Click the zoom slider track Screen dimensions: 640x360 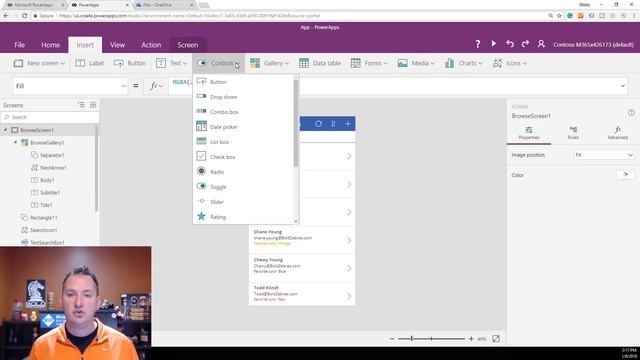pos(431,339)
